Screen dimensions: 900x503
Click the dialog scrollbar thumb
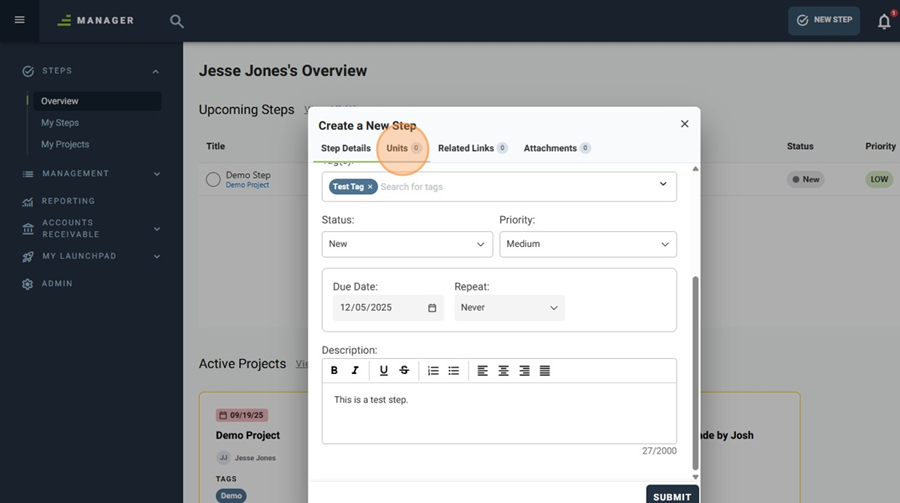(x=695, y=373)
